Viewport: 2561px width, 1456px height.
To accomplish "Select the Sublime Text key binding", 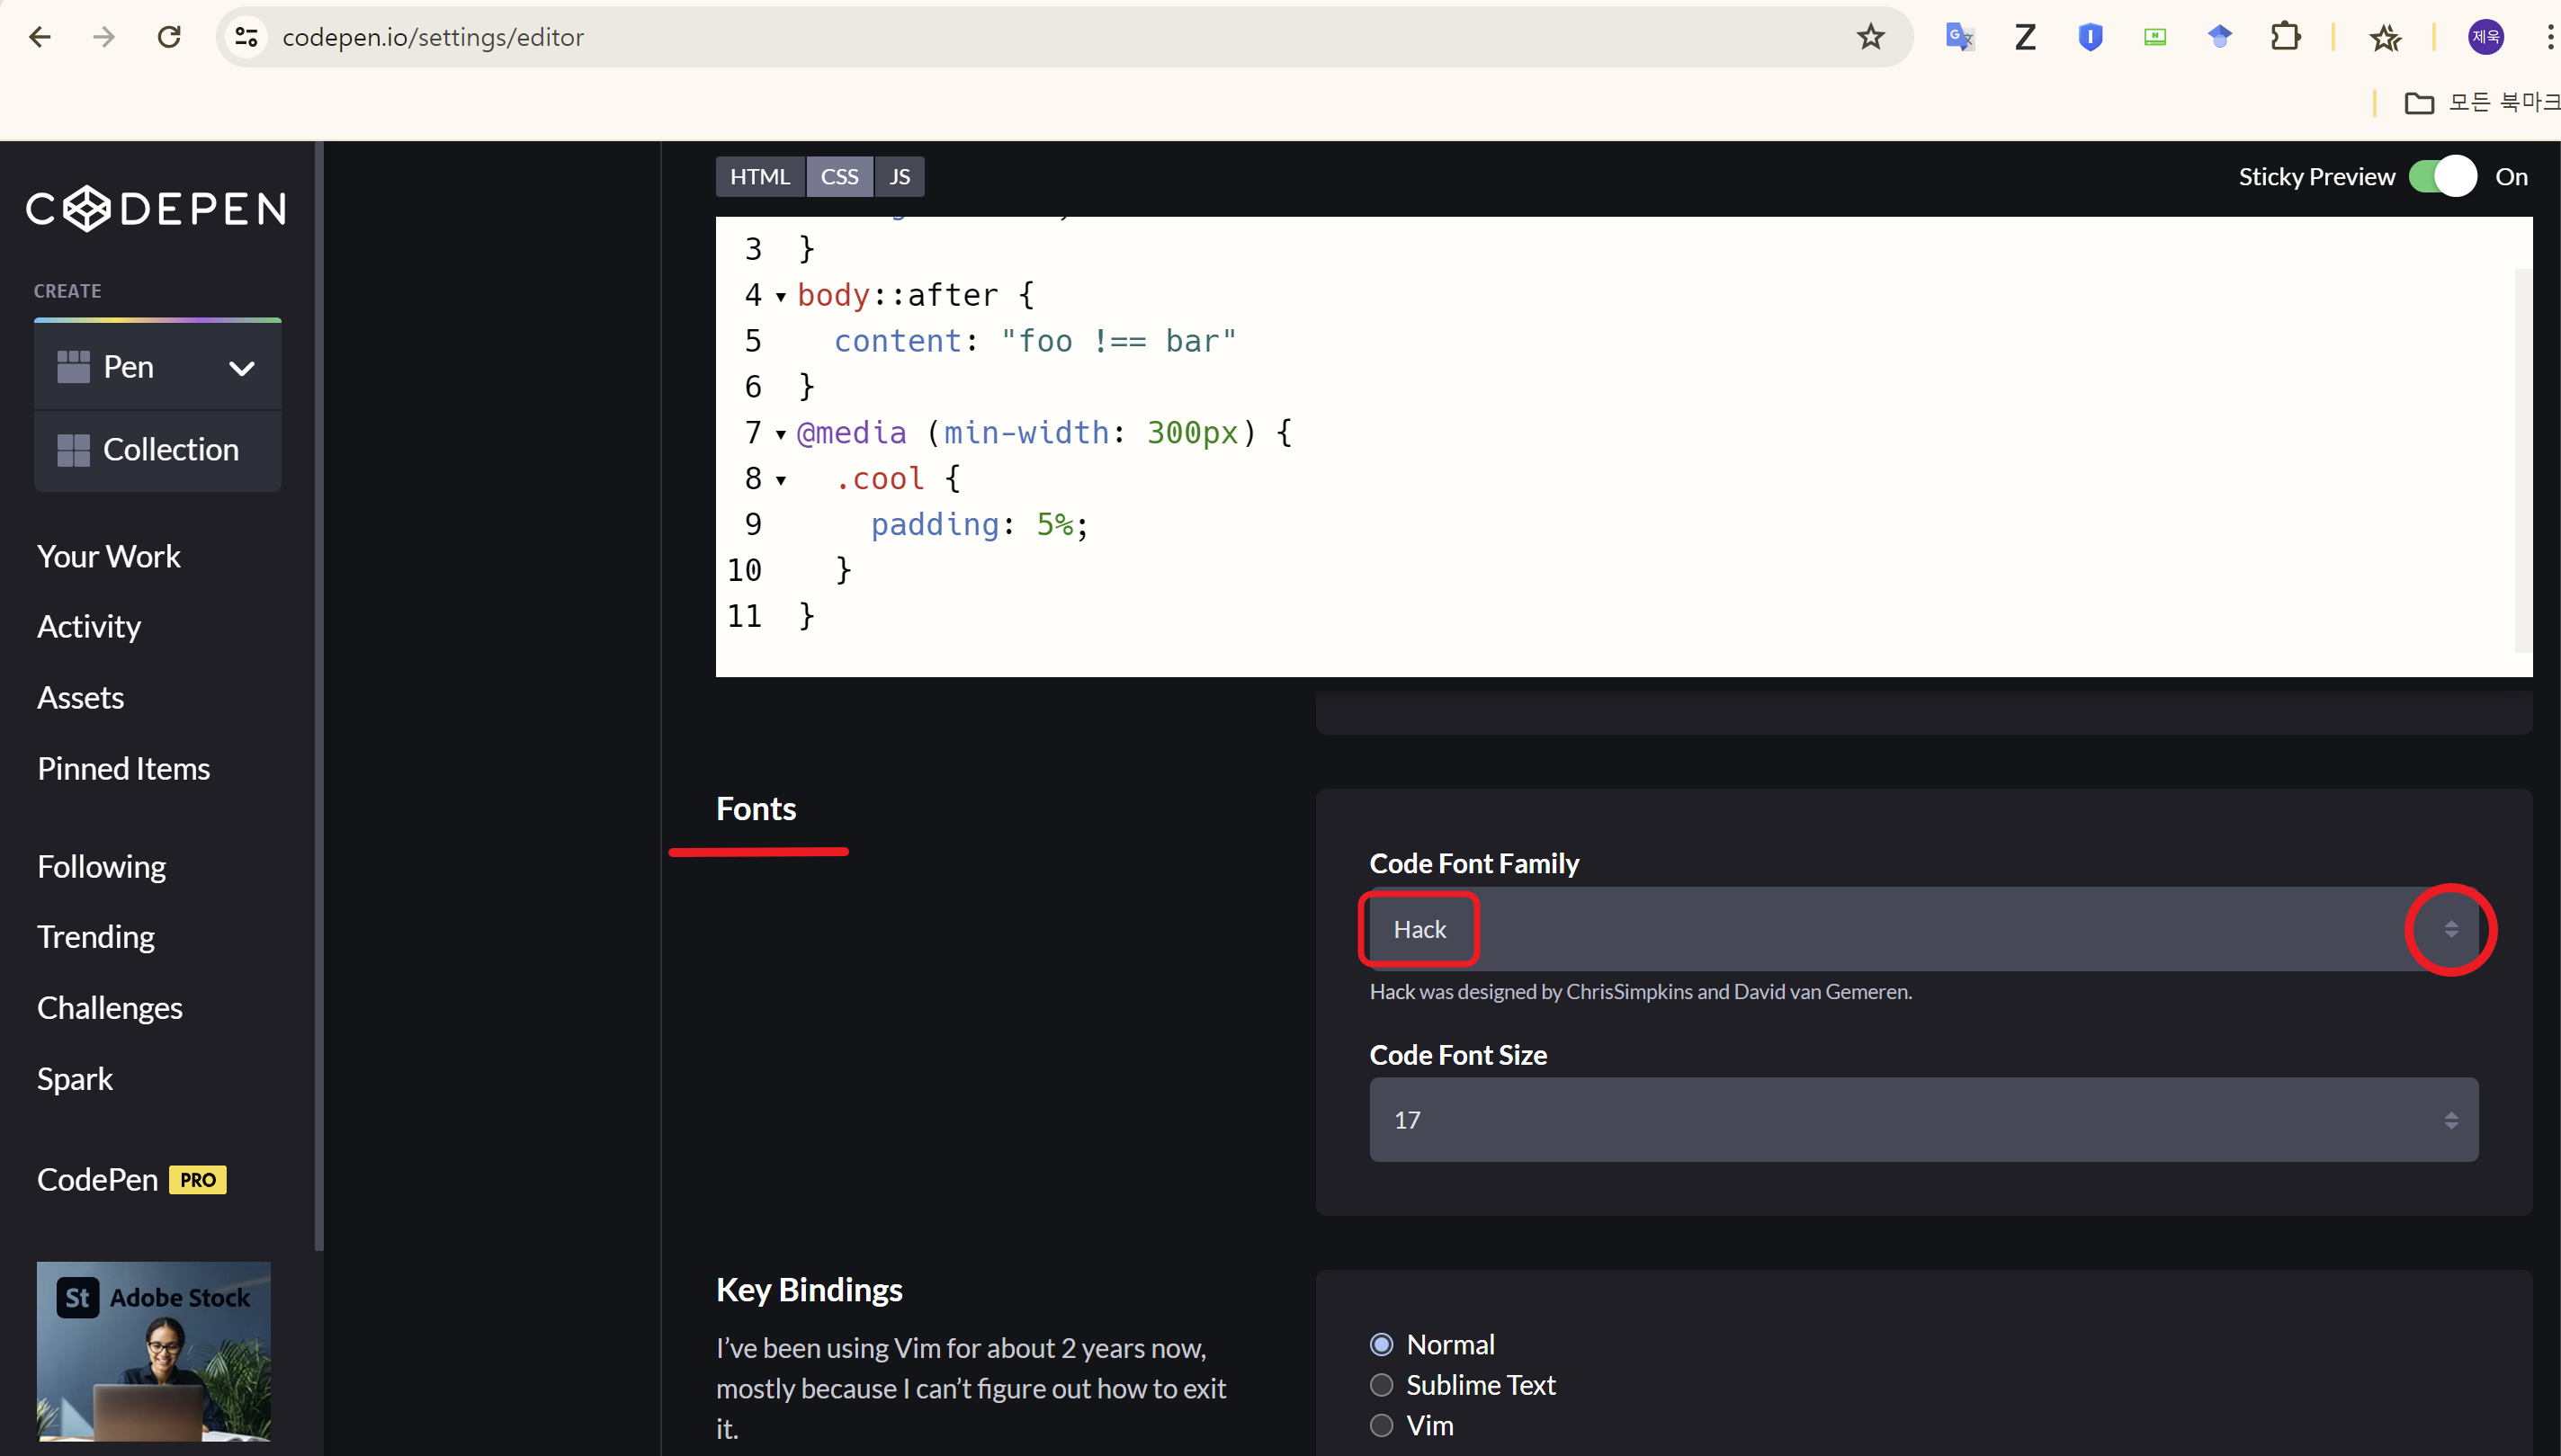I will point(1381,1385).
